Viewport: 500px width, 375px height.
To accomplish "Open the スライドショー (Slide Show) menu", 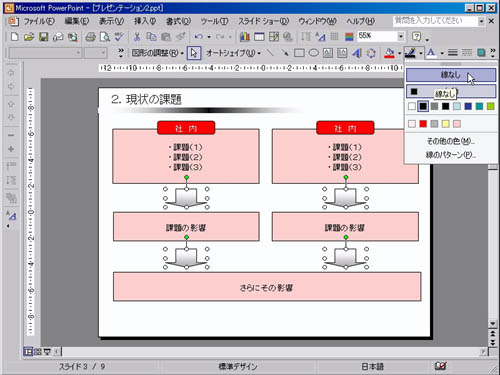I will (x=263, y=21).
